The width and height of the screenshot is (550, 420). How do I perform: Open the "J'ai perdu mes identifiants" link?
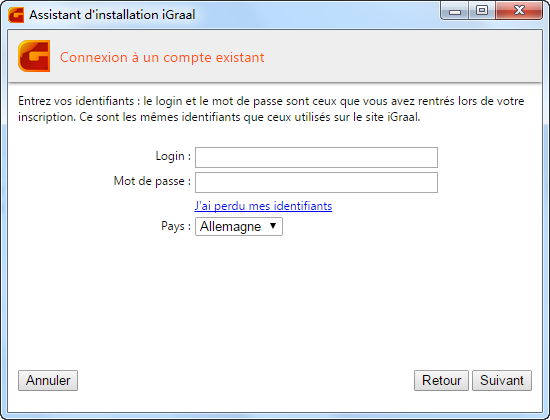263,206
